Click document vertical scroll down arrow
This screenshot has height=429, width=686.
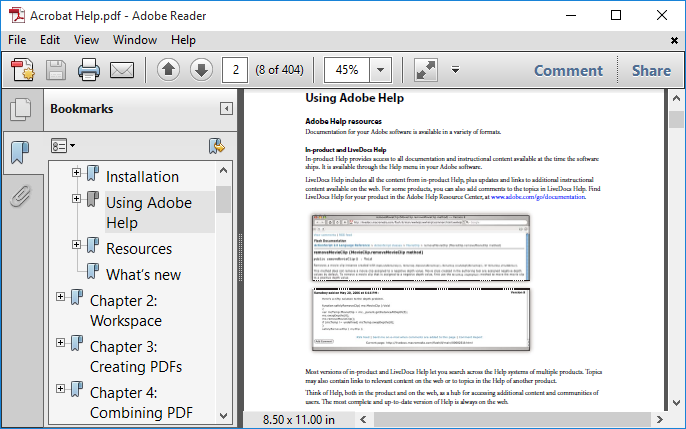click(x=676, y=403)
